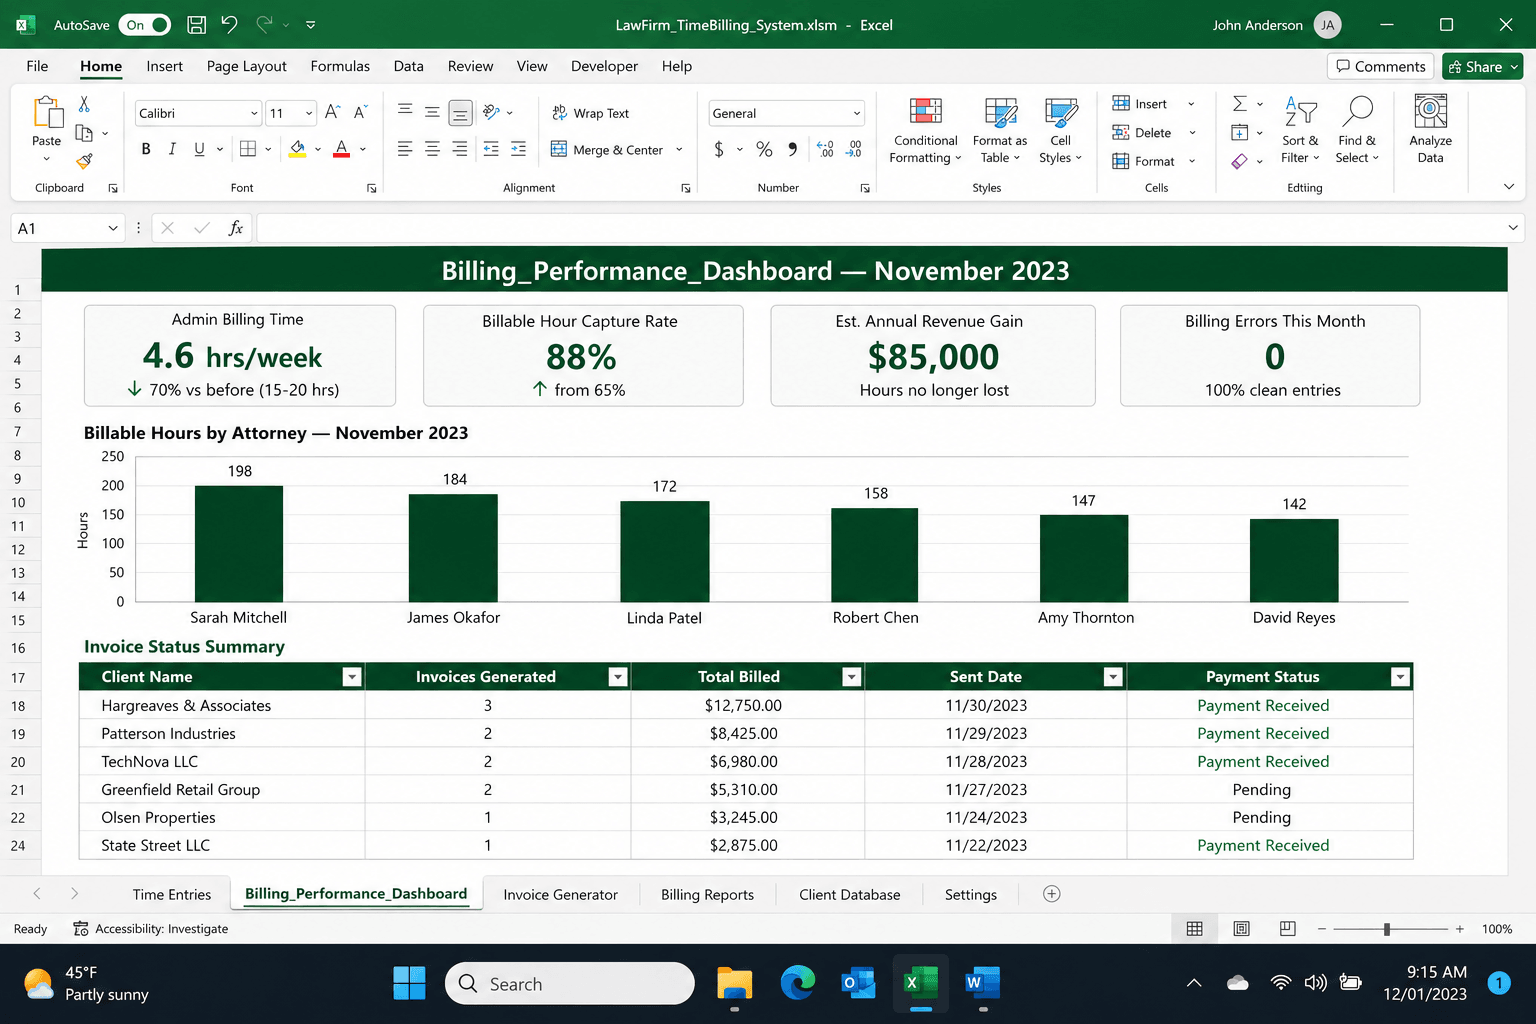Switch to Client Database sheet tab
This screenshot has width=1536, height=1024.
(x=849, y=894)
